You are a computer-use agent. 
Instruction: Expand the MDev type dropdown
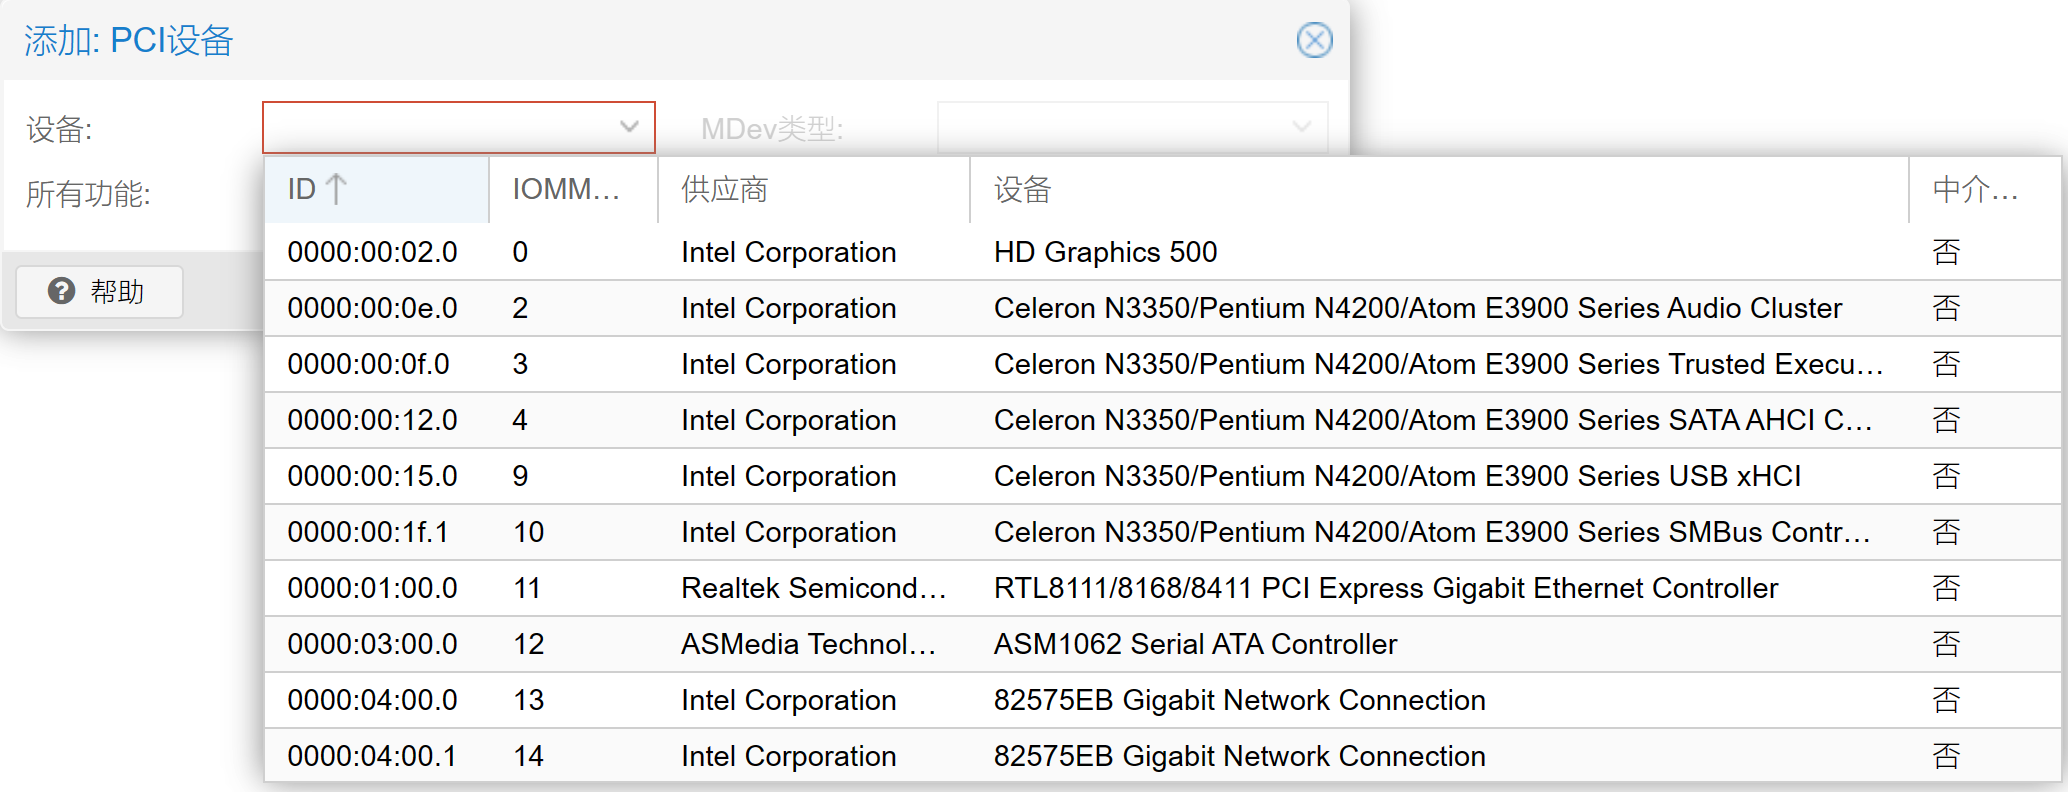click(1301, 127)
